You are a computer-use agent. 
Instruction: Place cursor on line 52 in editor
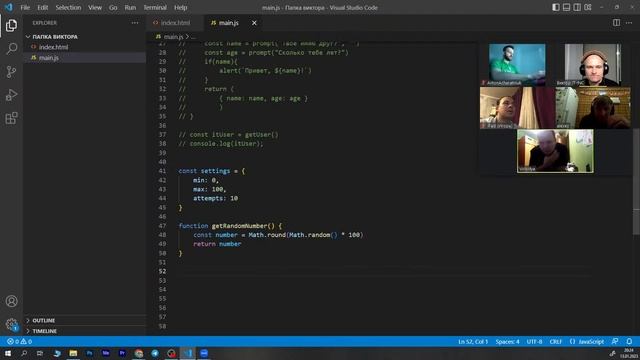384,271
